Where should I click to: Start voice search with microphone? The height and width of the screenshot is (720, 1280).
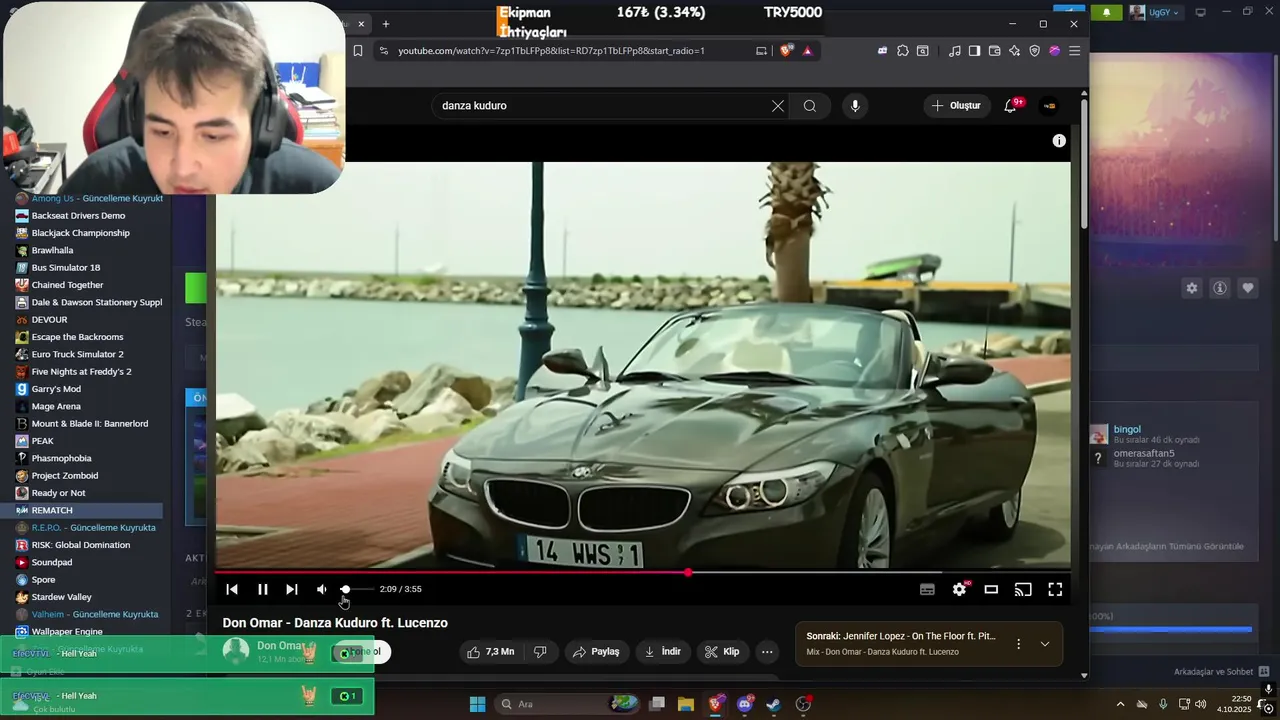click(x=855, y=106)
